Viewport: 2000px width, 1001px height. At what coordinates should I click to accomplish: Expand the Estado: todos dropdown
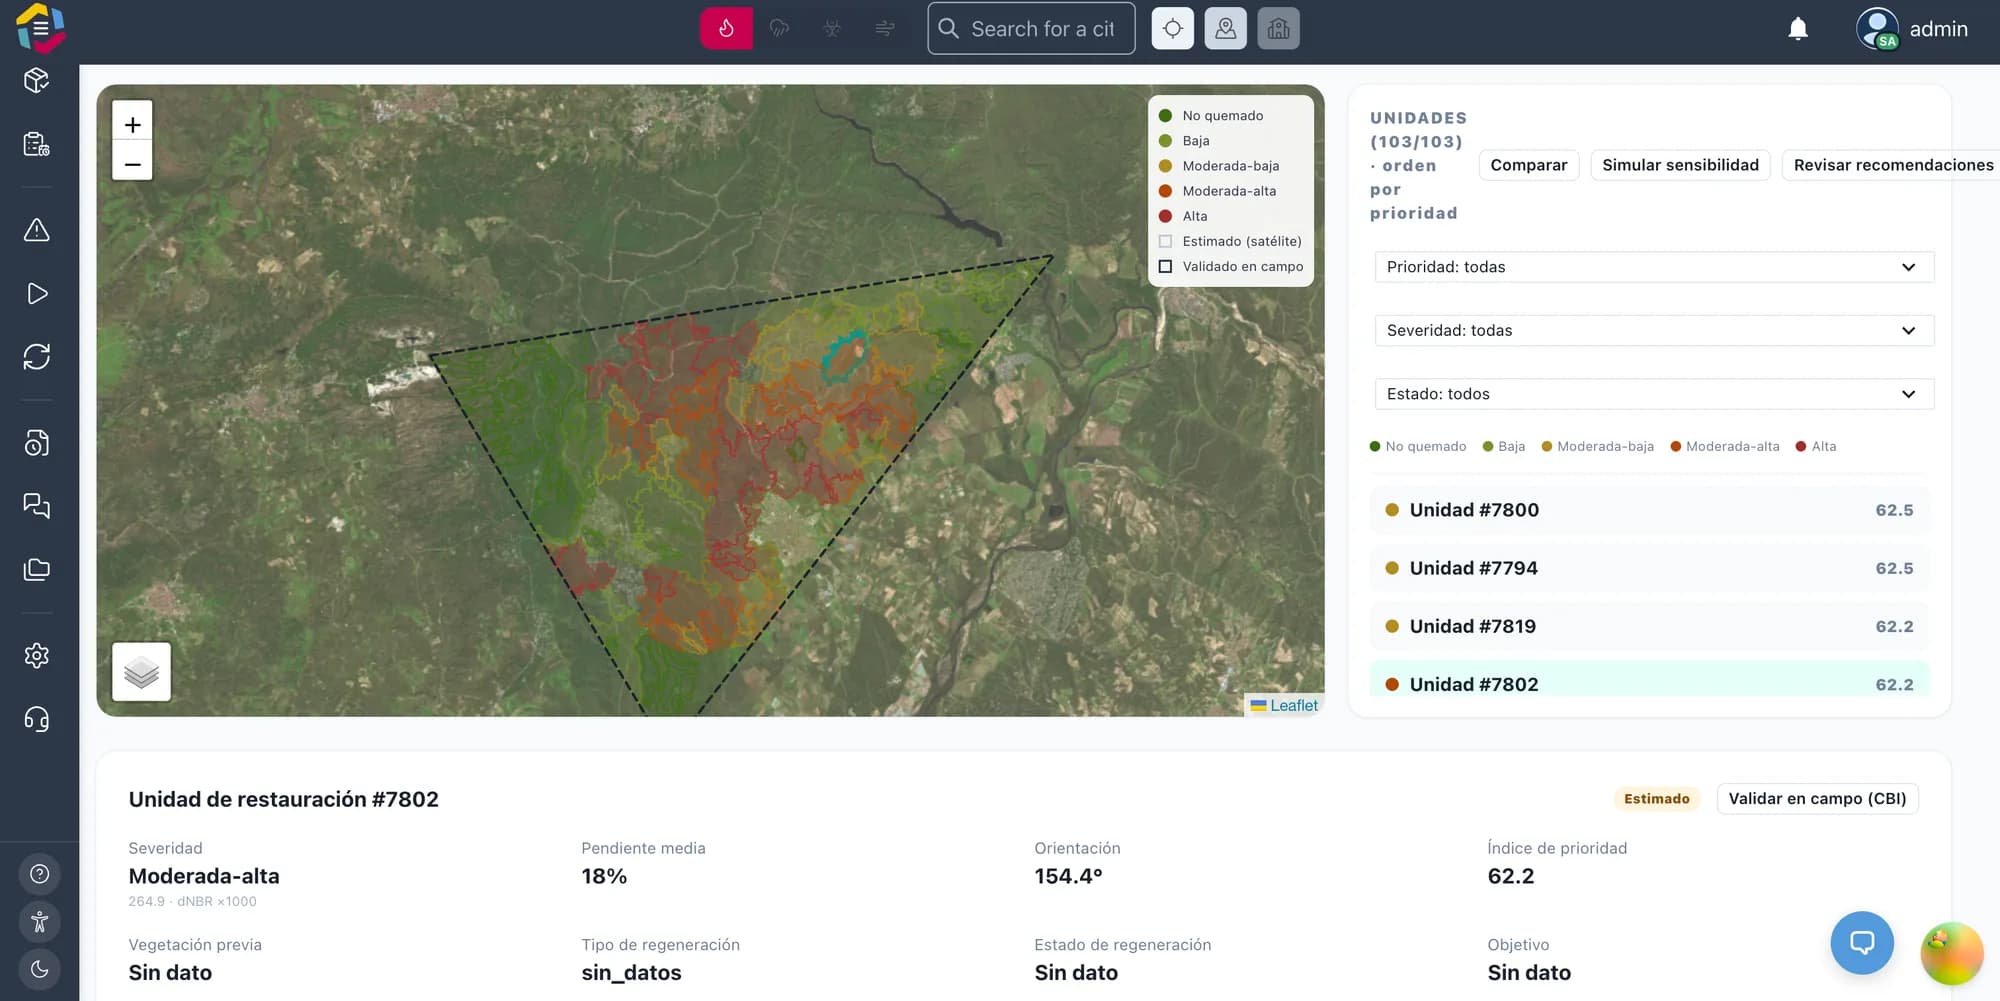click(1654, 394)
